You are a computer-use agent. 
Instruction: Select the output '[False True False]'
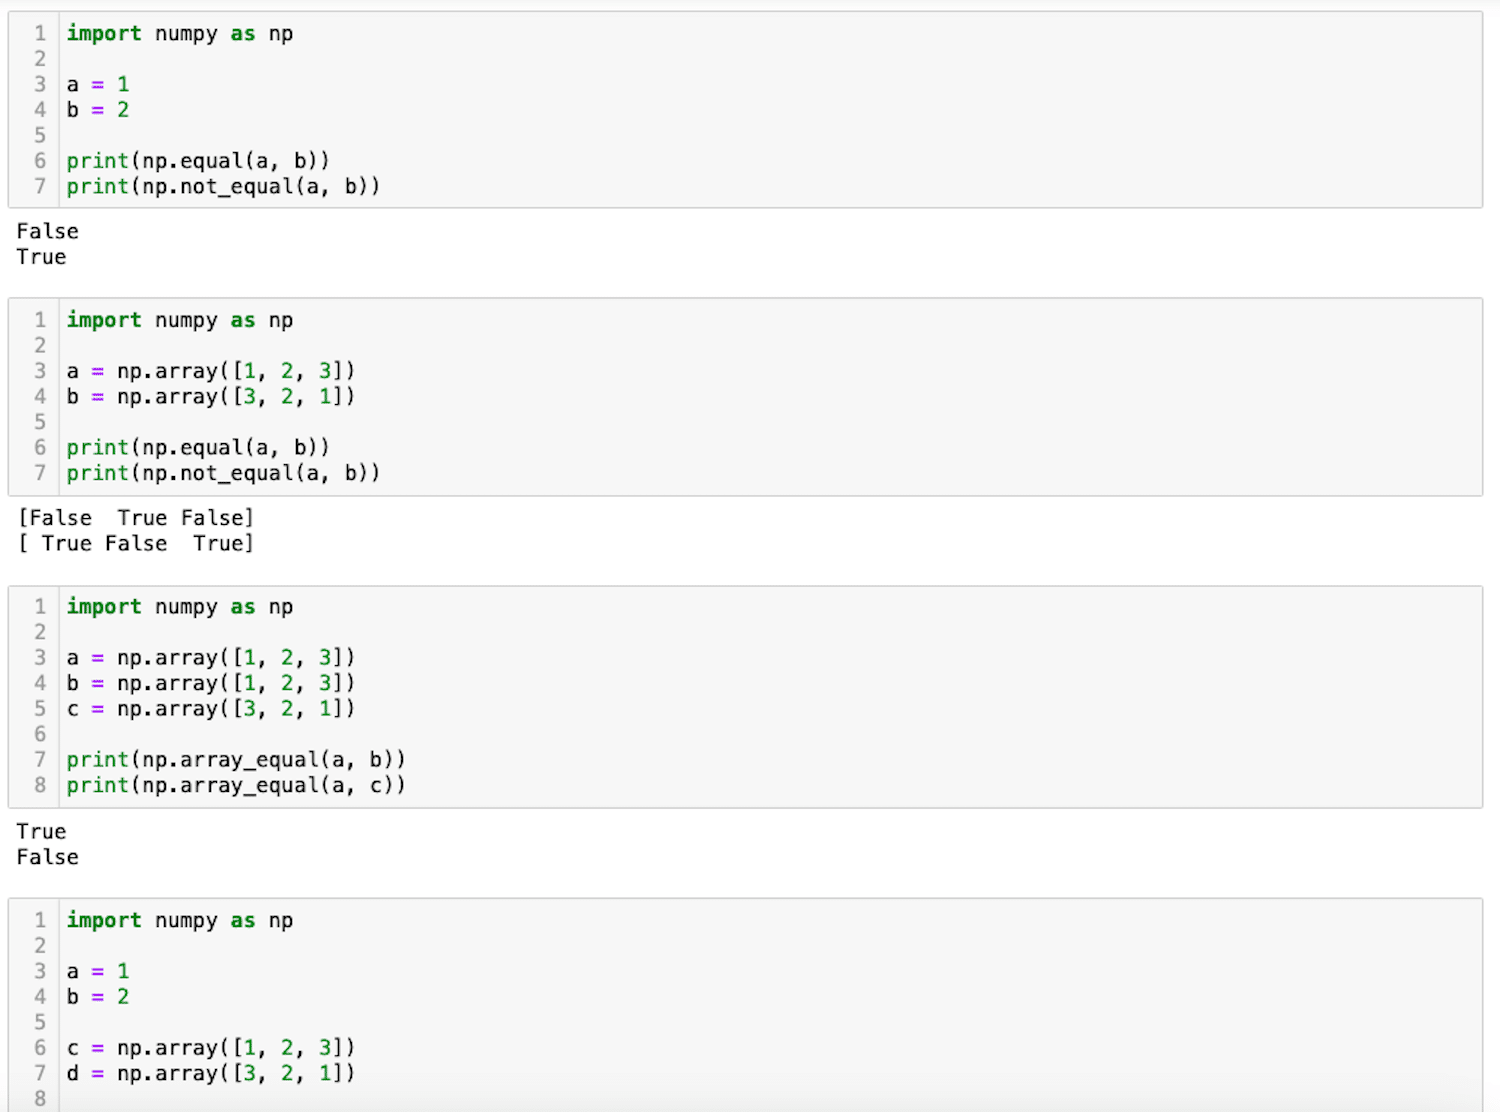[x=136, y=518]
